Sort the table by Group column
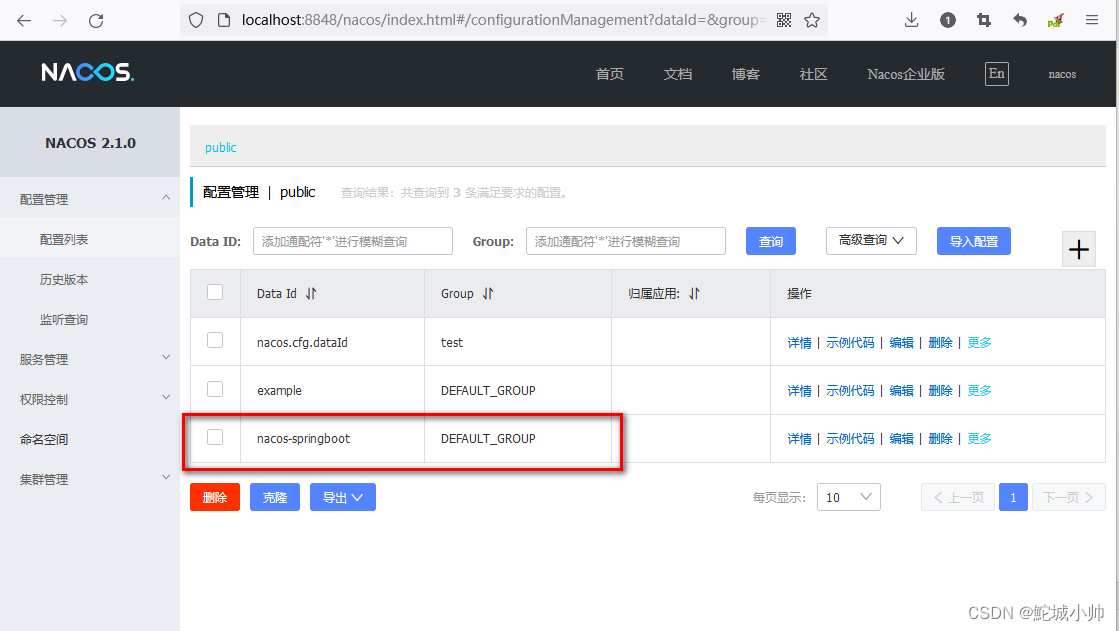This screenshot has height=631, width=1119. pos(488,293)
